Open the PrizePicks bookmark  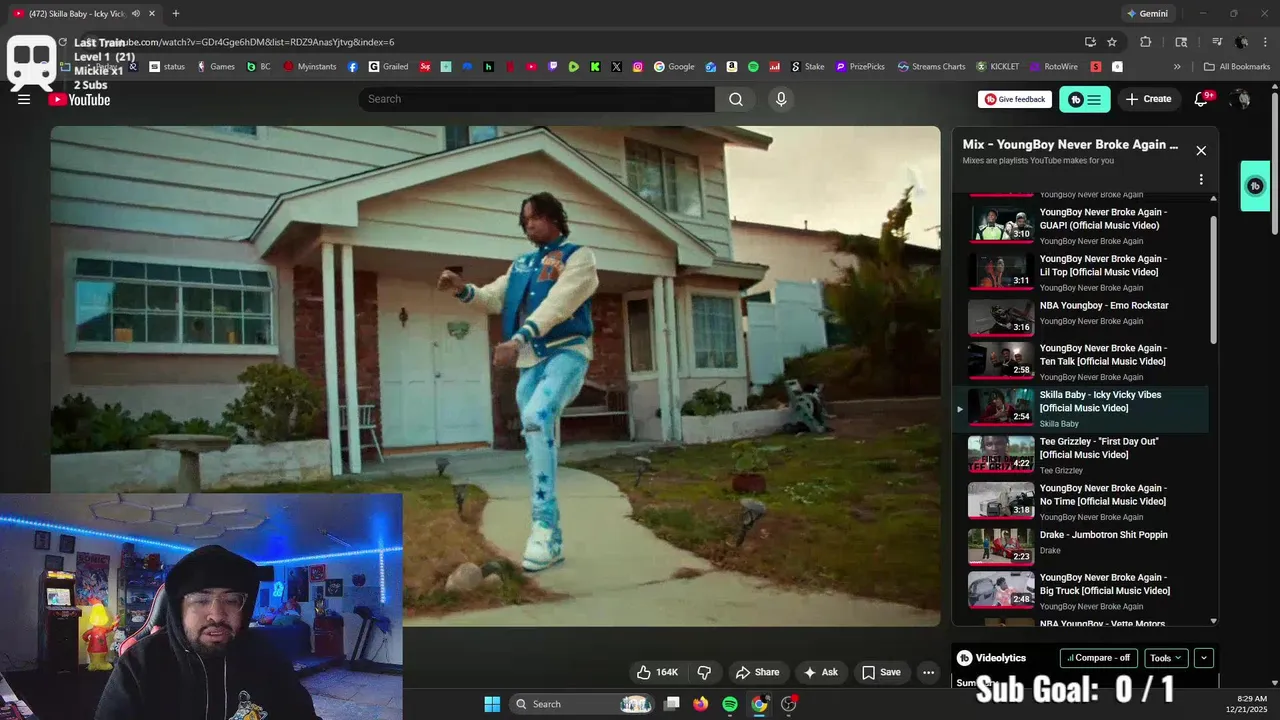pyautogui.click(x=860, y=67)
